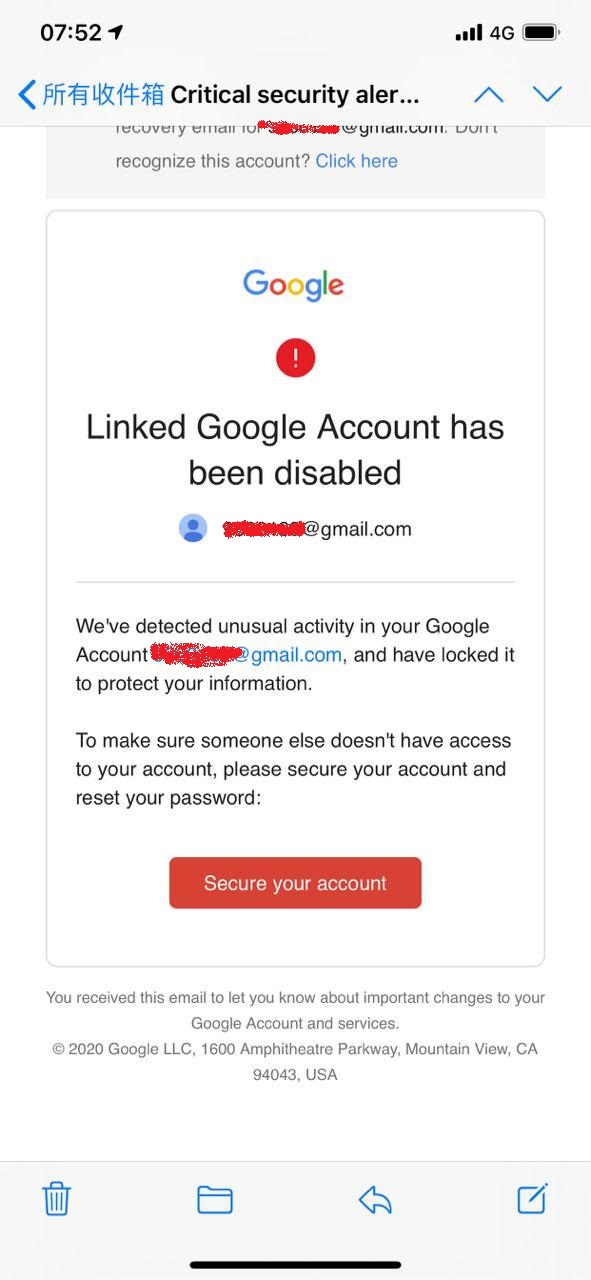Tap the Google logo in the email
591x1280 pixels.
point(294,284)
